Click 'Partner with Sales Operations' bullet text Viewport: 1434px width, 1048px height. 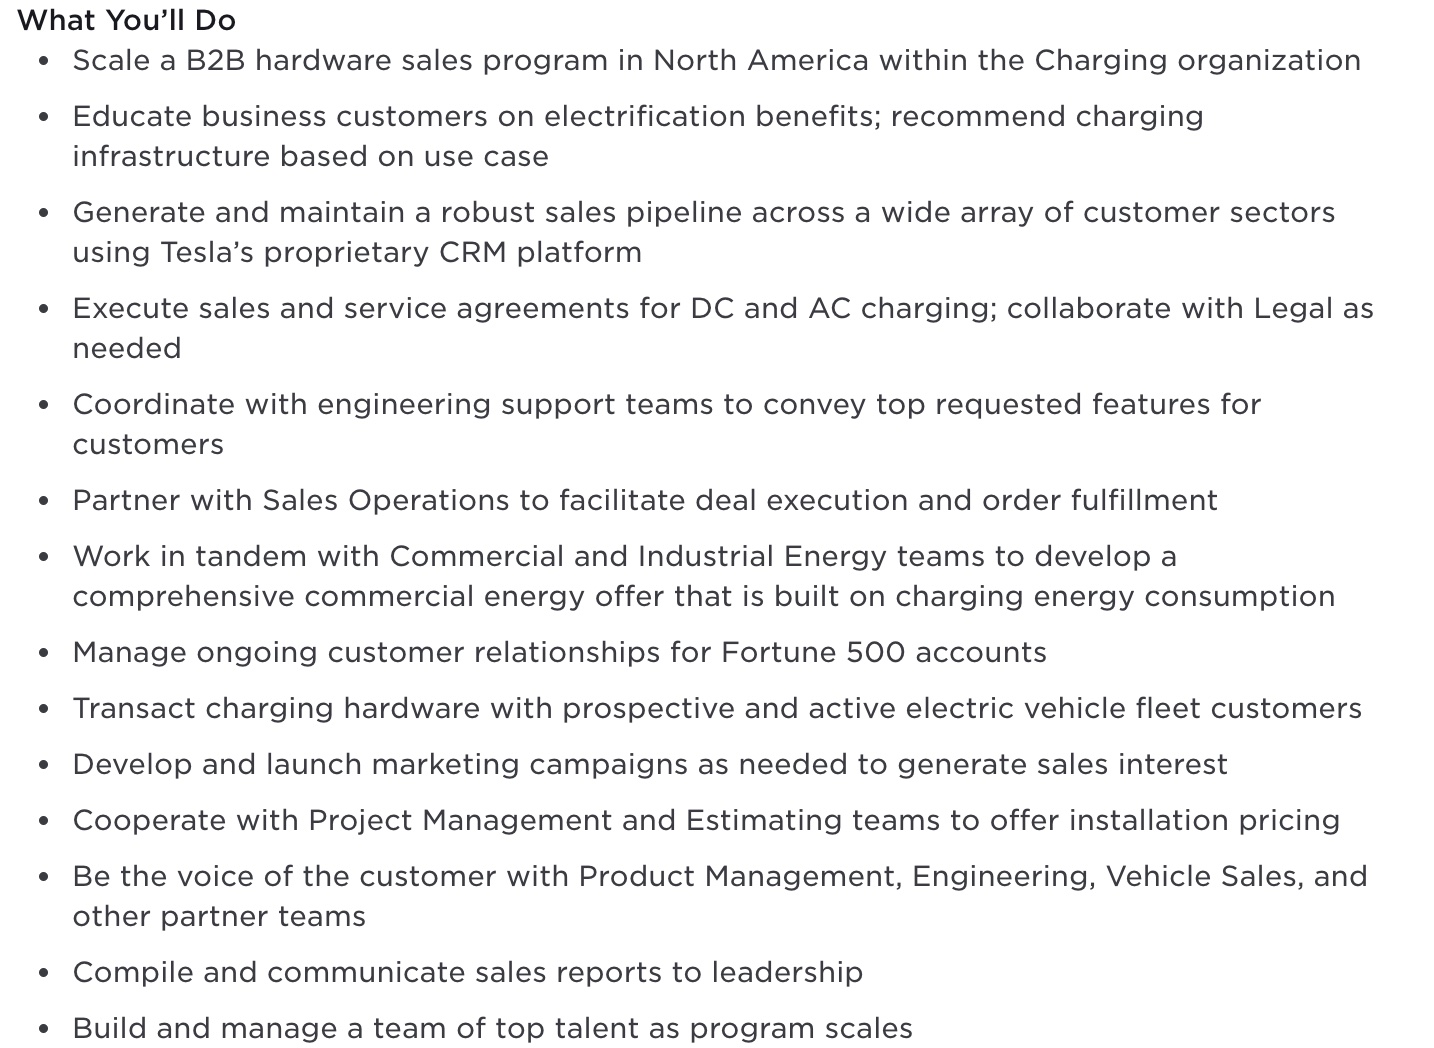pos(645,501)
